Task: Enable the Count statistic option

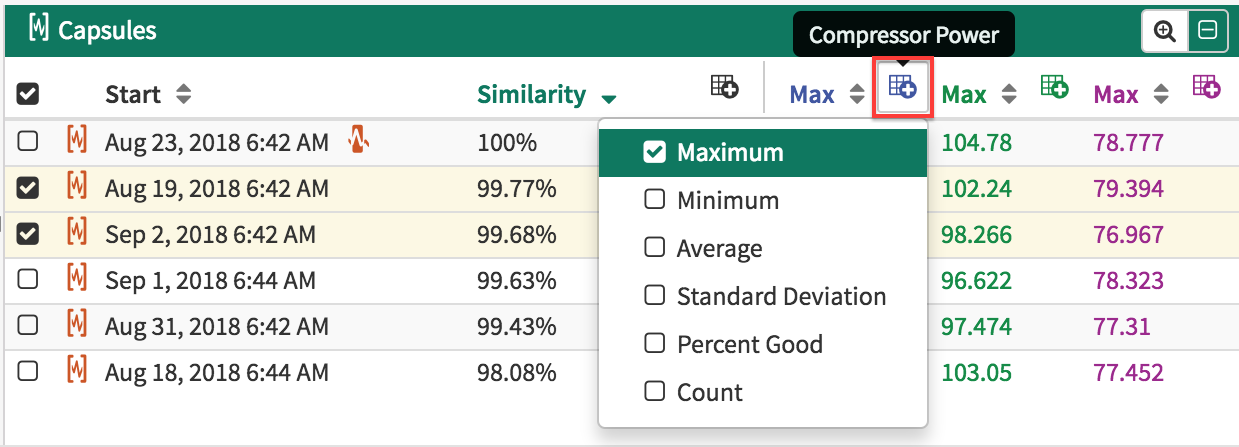Action: click(x=654, y=392)
